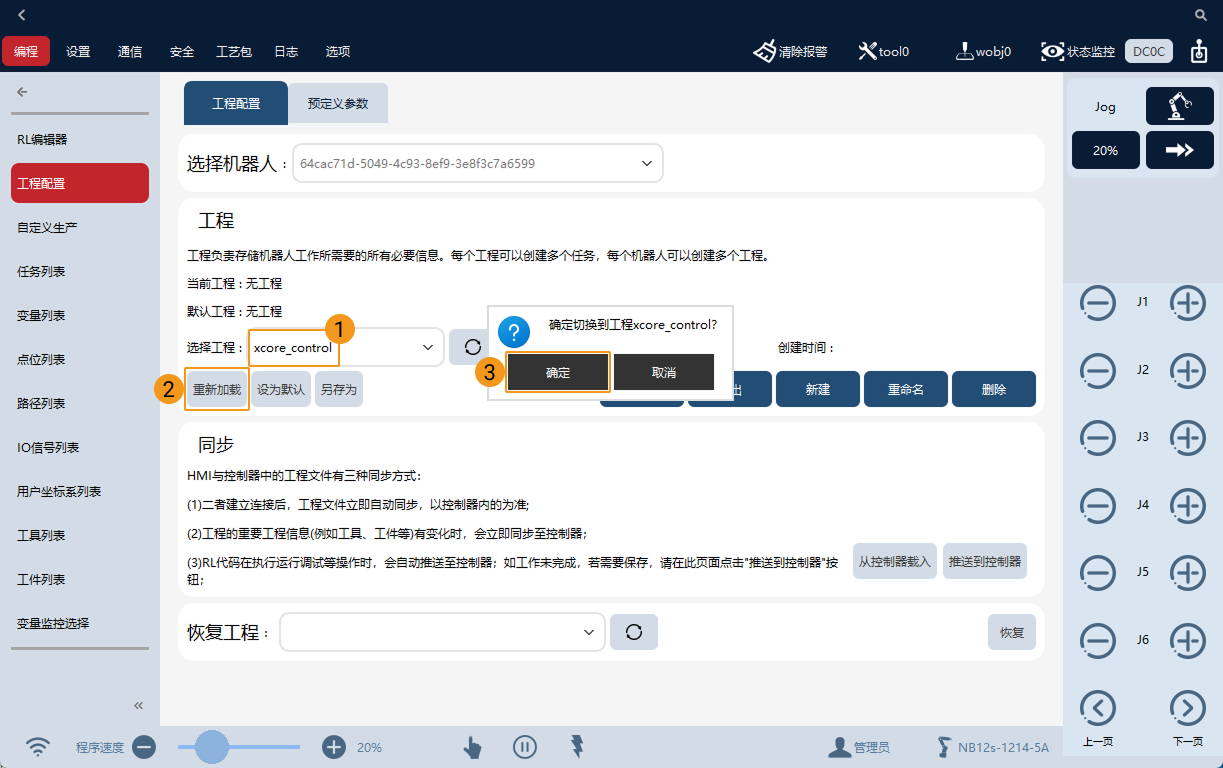Open 状态监控 status monitor

click(1077, 51)
